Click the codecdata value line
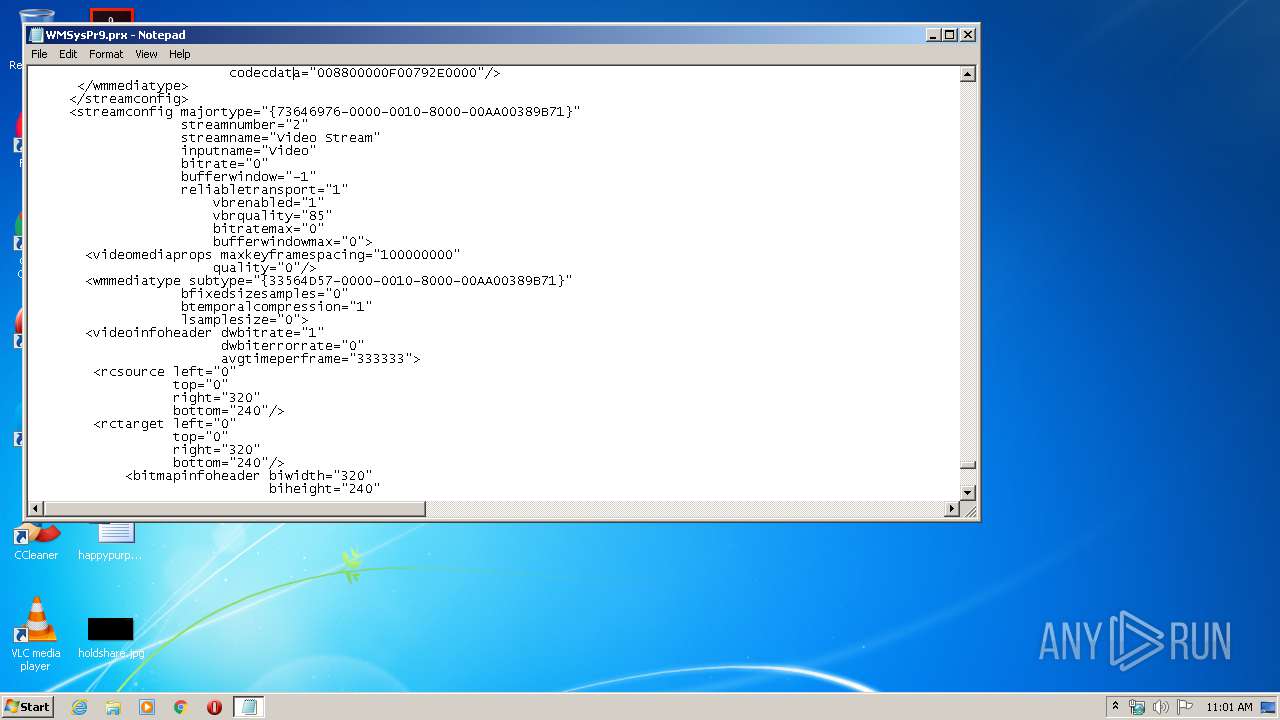The width and height of the screenshot is (1280, 720). 364,72
